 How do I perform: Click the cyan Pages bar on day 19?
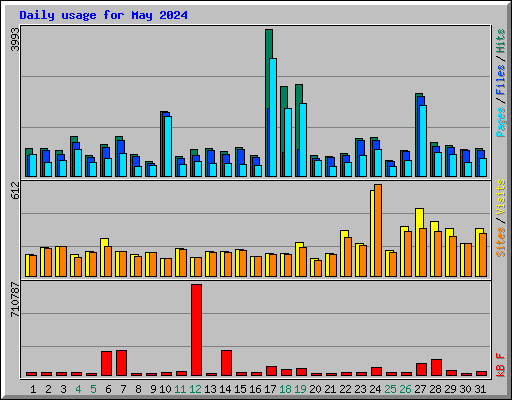point(303,140)
